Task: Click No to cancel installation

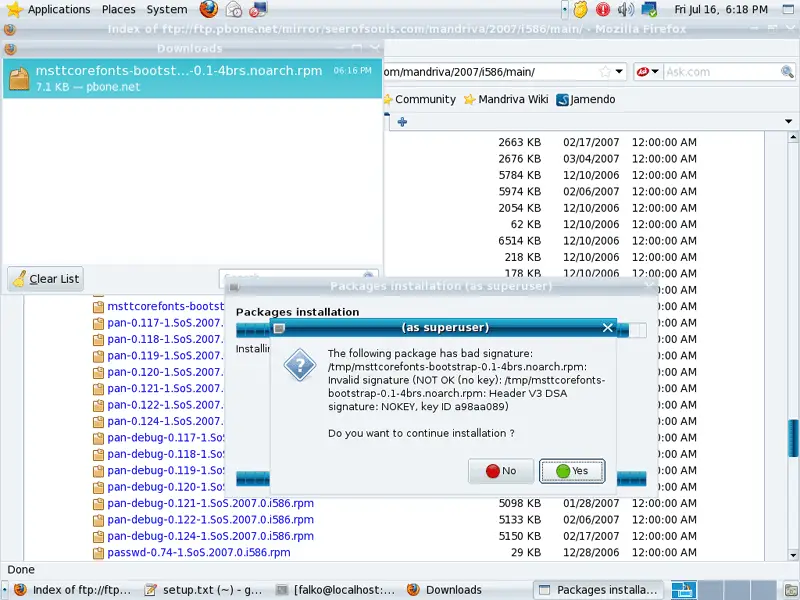Action: [501, 470]
